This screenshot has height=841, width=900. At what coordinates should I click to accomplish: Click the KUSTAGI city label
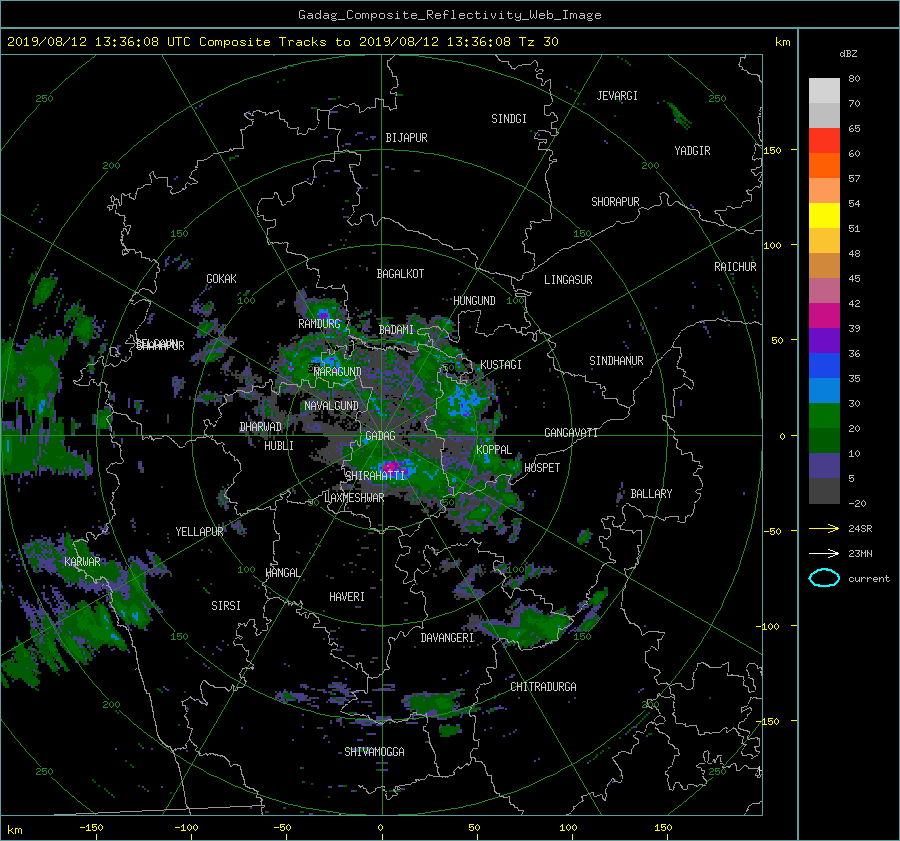(x=501, y=365)
